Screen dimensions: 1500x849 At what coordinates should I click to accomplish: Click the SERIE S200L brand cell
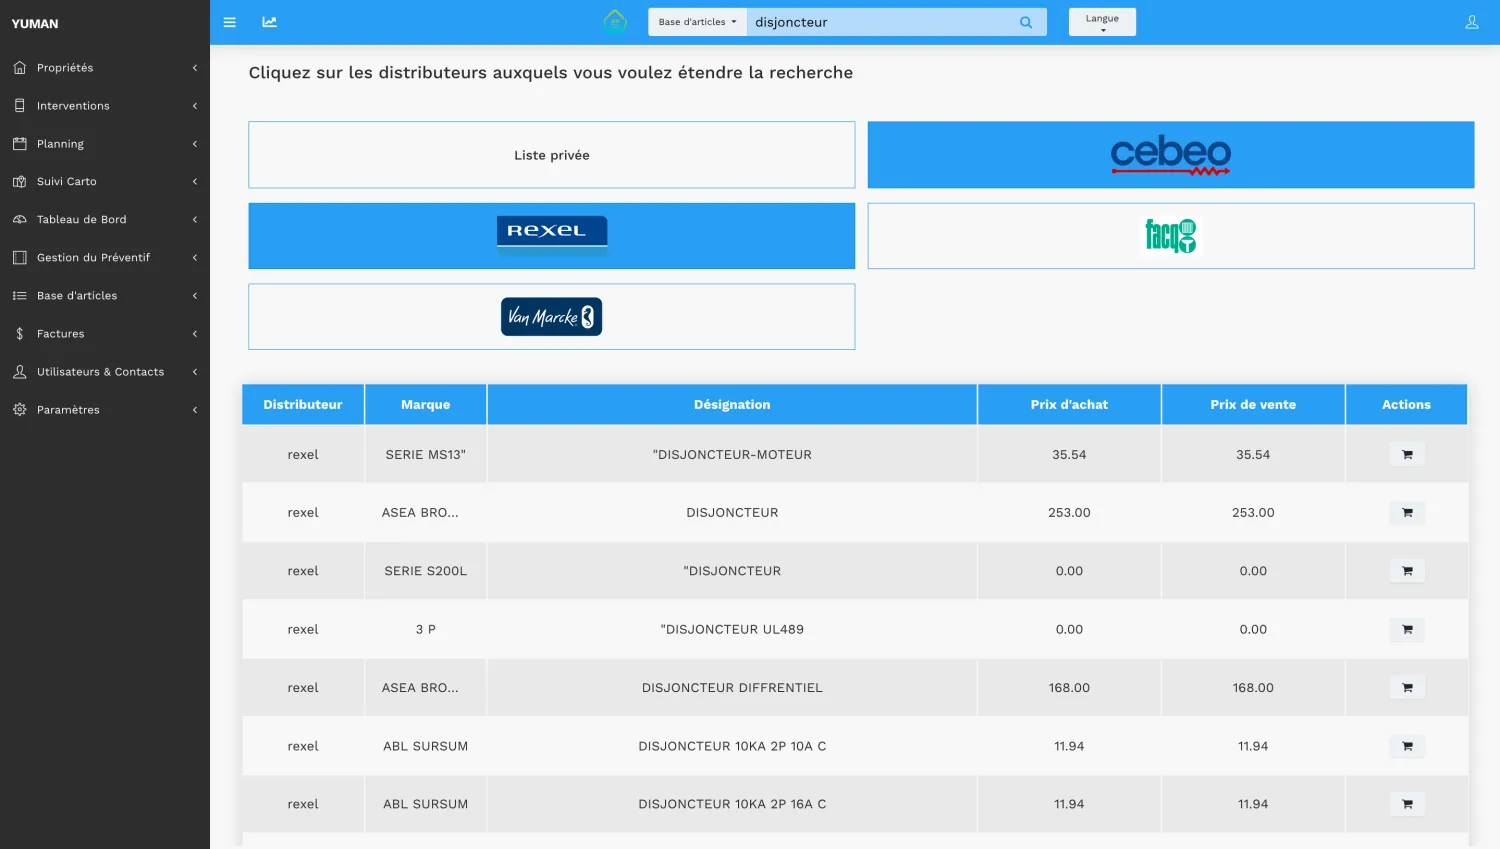[x=426, y=571]
